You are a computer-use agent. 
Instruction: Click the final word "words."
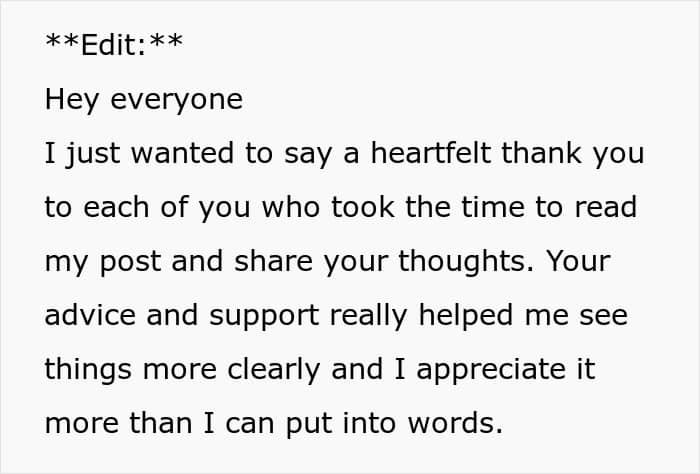coord(455,423)
